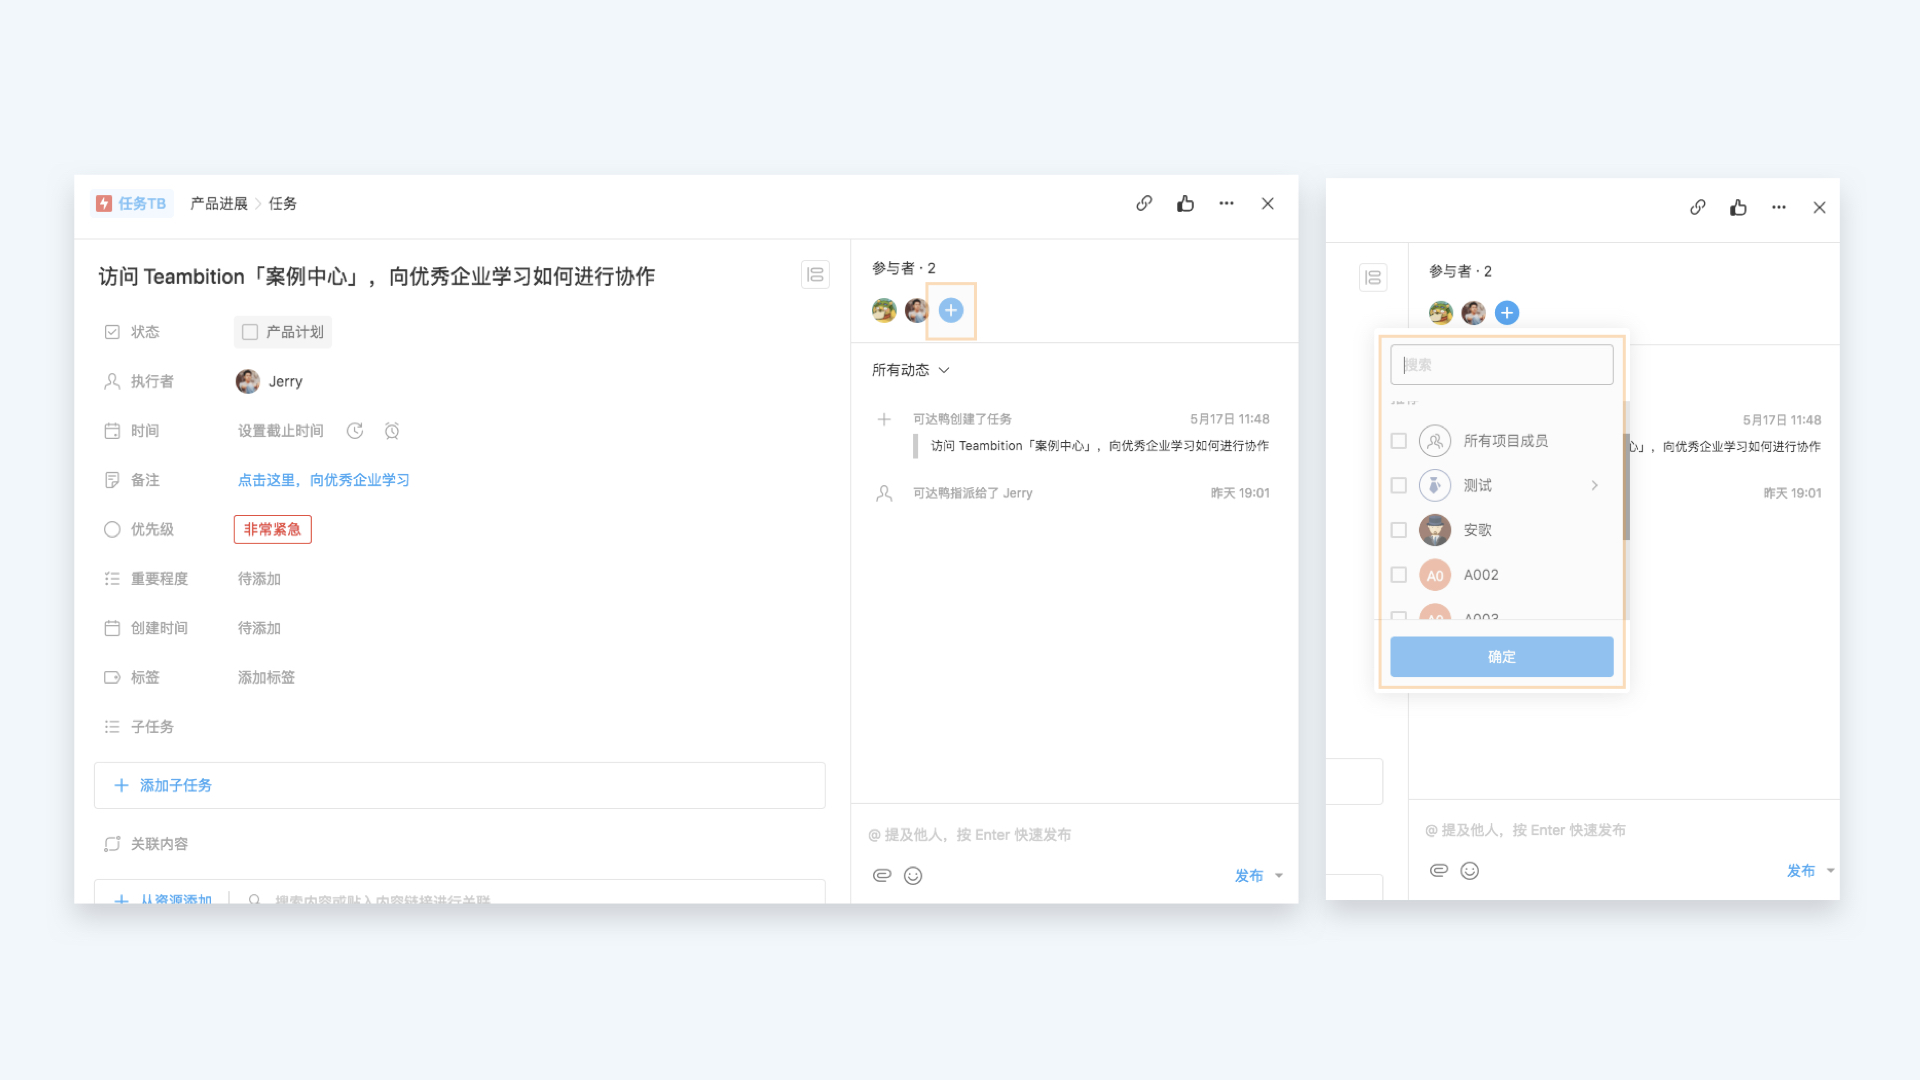
Task: Click 待添加 for 创建时间
Action: pyautogui.click(x=259, y=628)
